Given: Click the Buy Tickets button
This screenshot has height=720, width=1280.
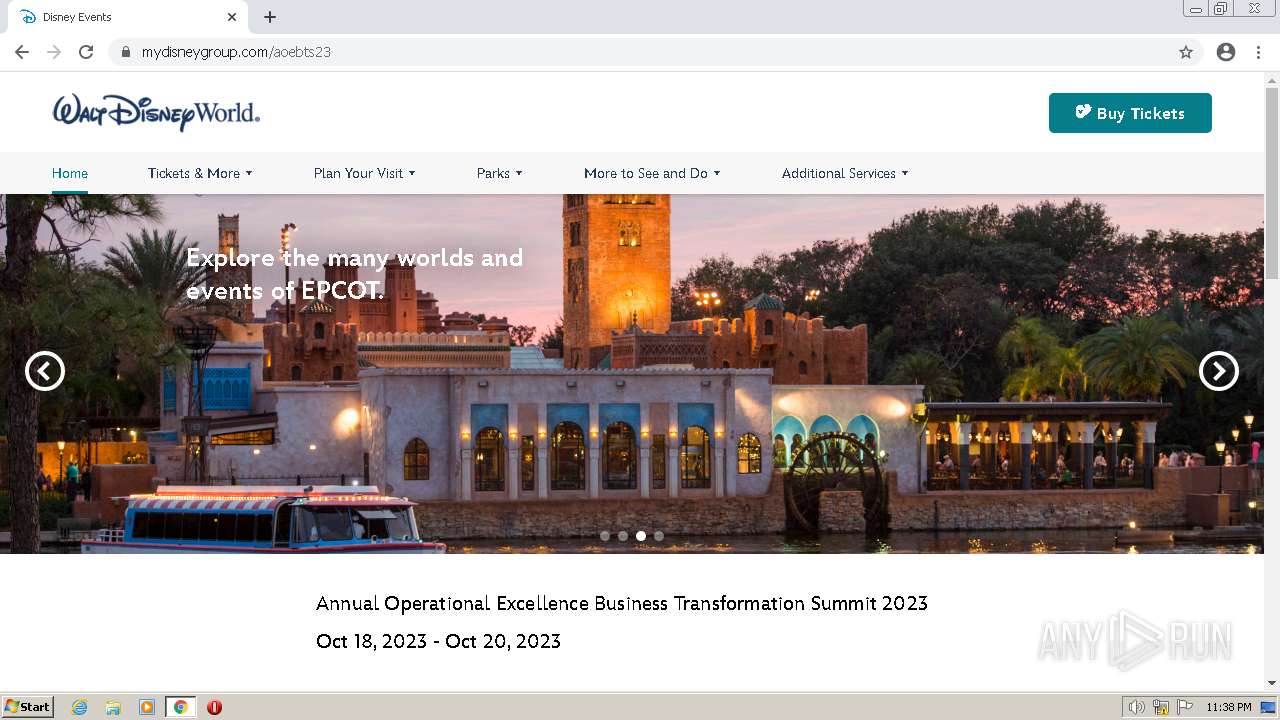Looking at the screenshot, I should [x=1130, y=113].
